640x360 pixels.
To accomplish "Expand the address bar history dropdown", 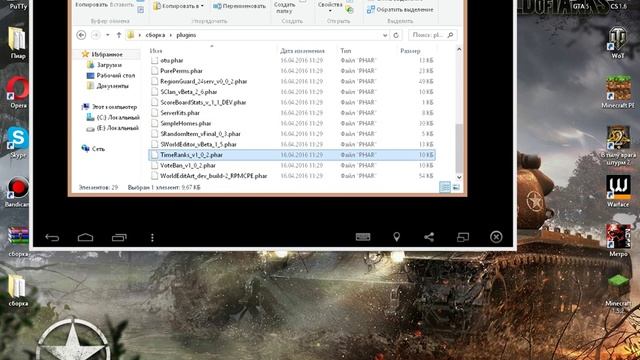I will point(385,36).
